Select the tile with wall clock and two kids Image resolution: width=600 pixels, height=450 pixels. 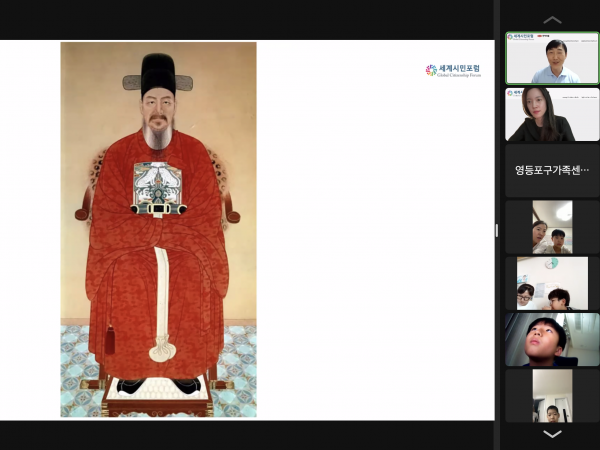pos(552,283)
